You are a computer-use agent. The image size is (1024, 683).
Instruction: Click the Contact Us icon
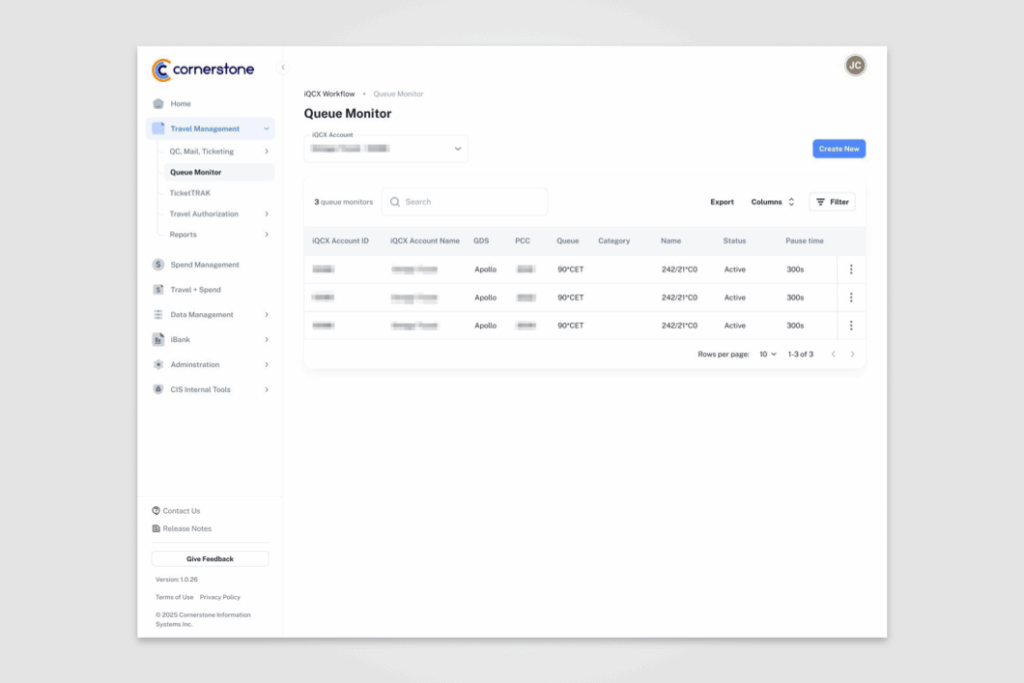pyautogui.click(x=156, y=511)
